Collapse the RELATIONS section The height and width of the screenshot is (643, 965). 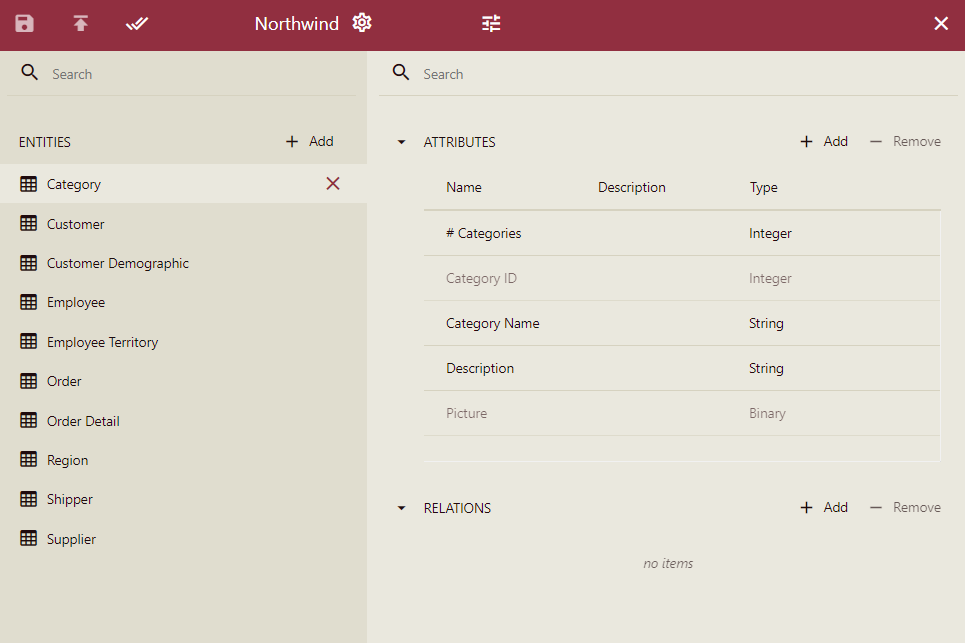[401, 507]
